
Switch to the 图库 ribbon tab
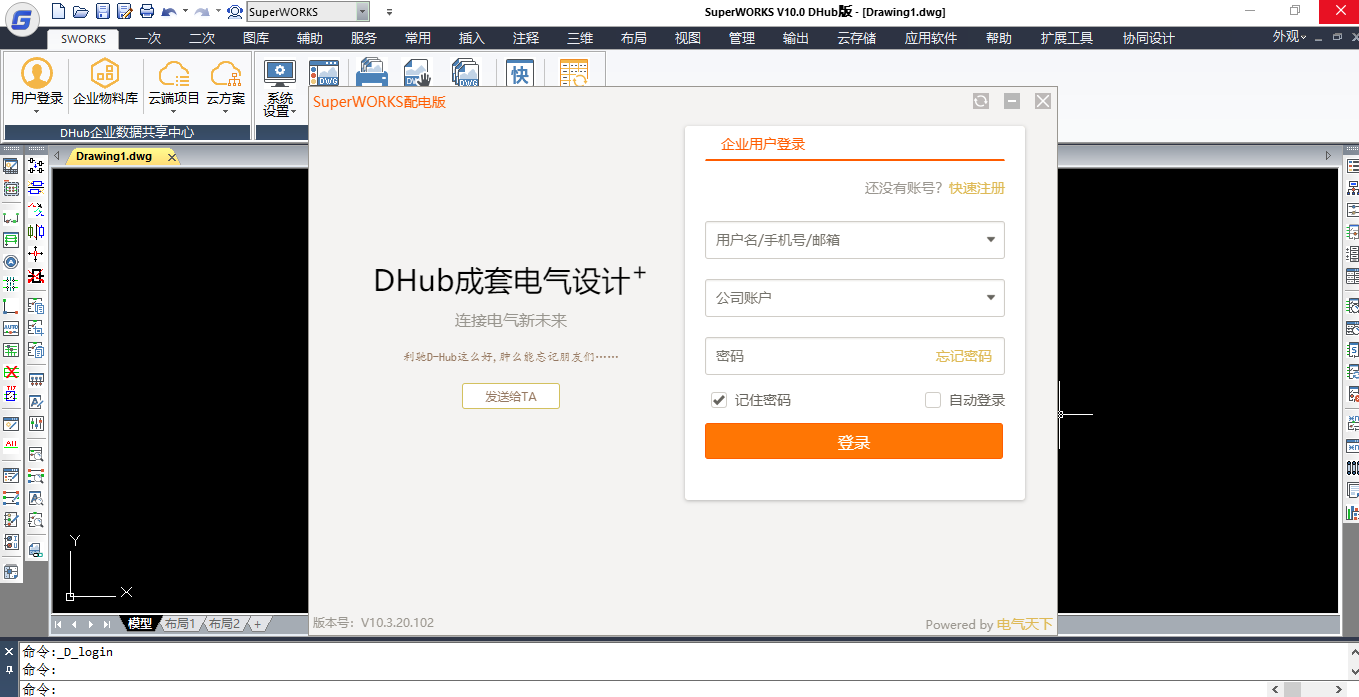click(x=256, y=38)
